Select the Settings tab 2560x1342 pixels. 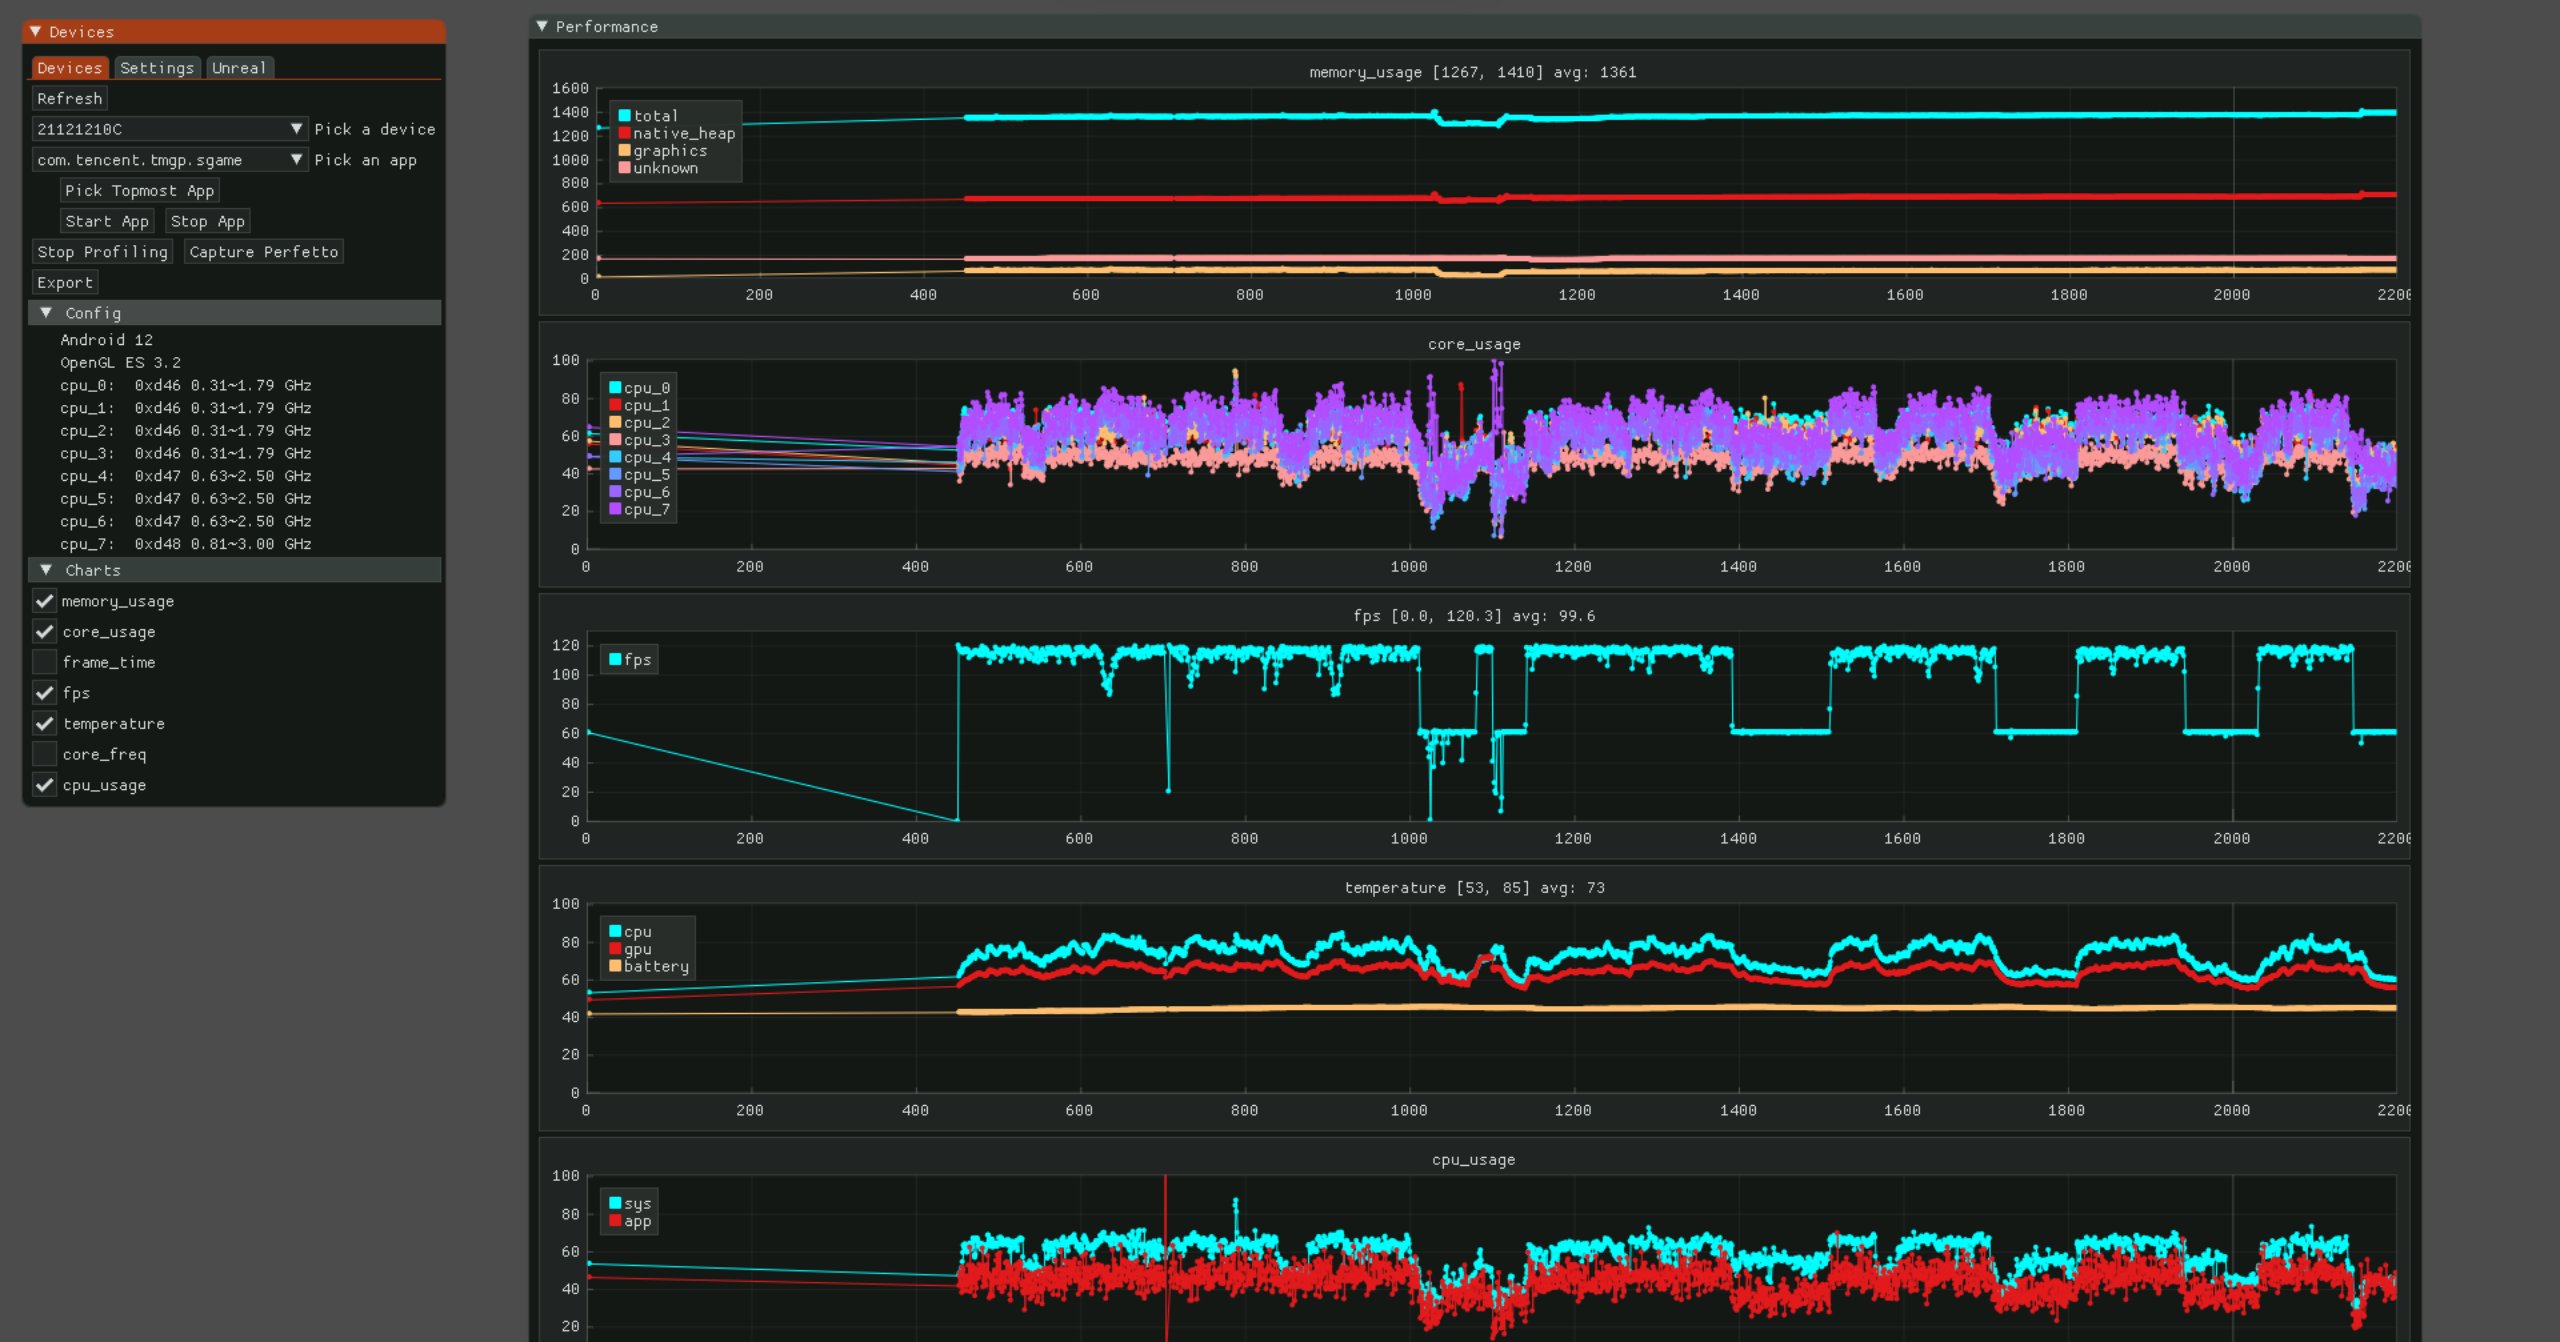click(156, 68)
